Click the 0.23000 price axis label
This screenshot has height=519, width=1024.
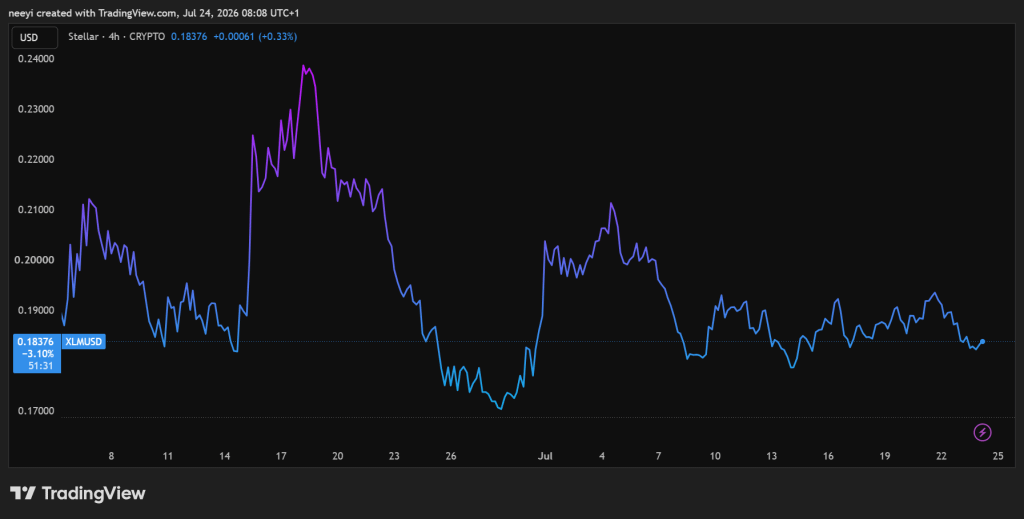pyautogui.click(x=36, y=109)
